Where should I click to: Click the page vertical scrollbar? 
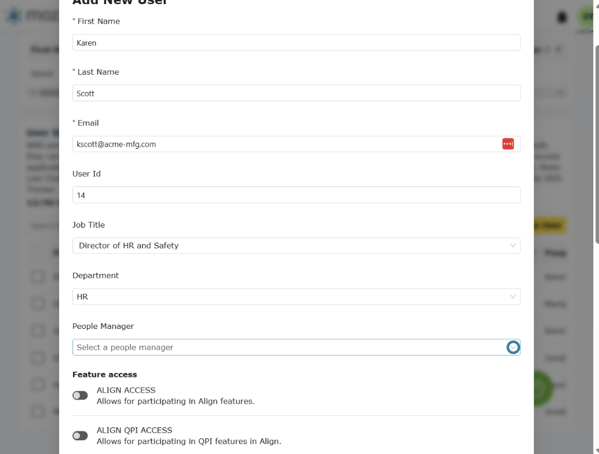[596, 143]
